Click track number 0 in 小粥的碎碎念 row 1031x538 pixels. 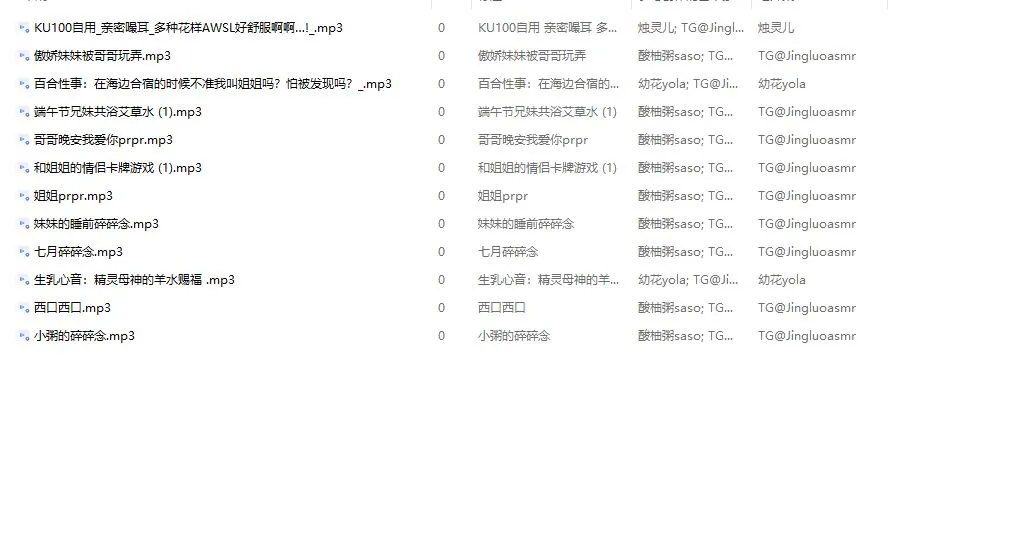(x=441, y=335)
